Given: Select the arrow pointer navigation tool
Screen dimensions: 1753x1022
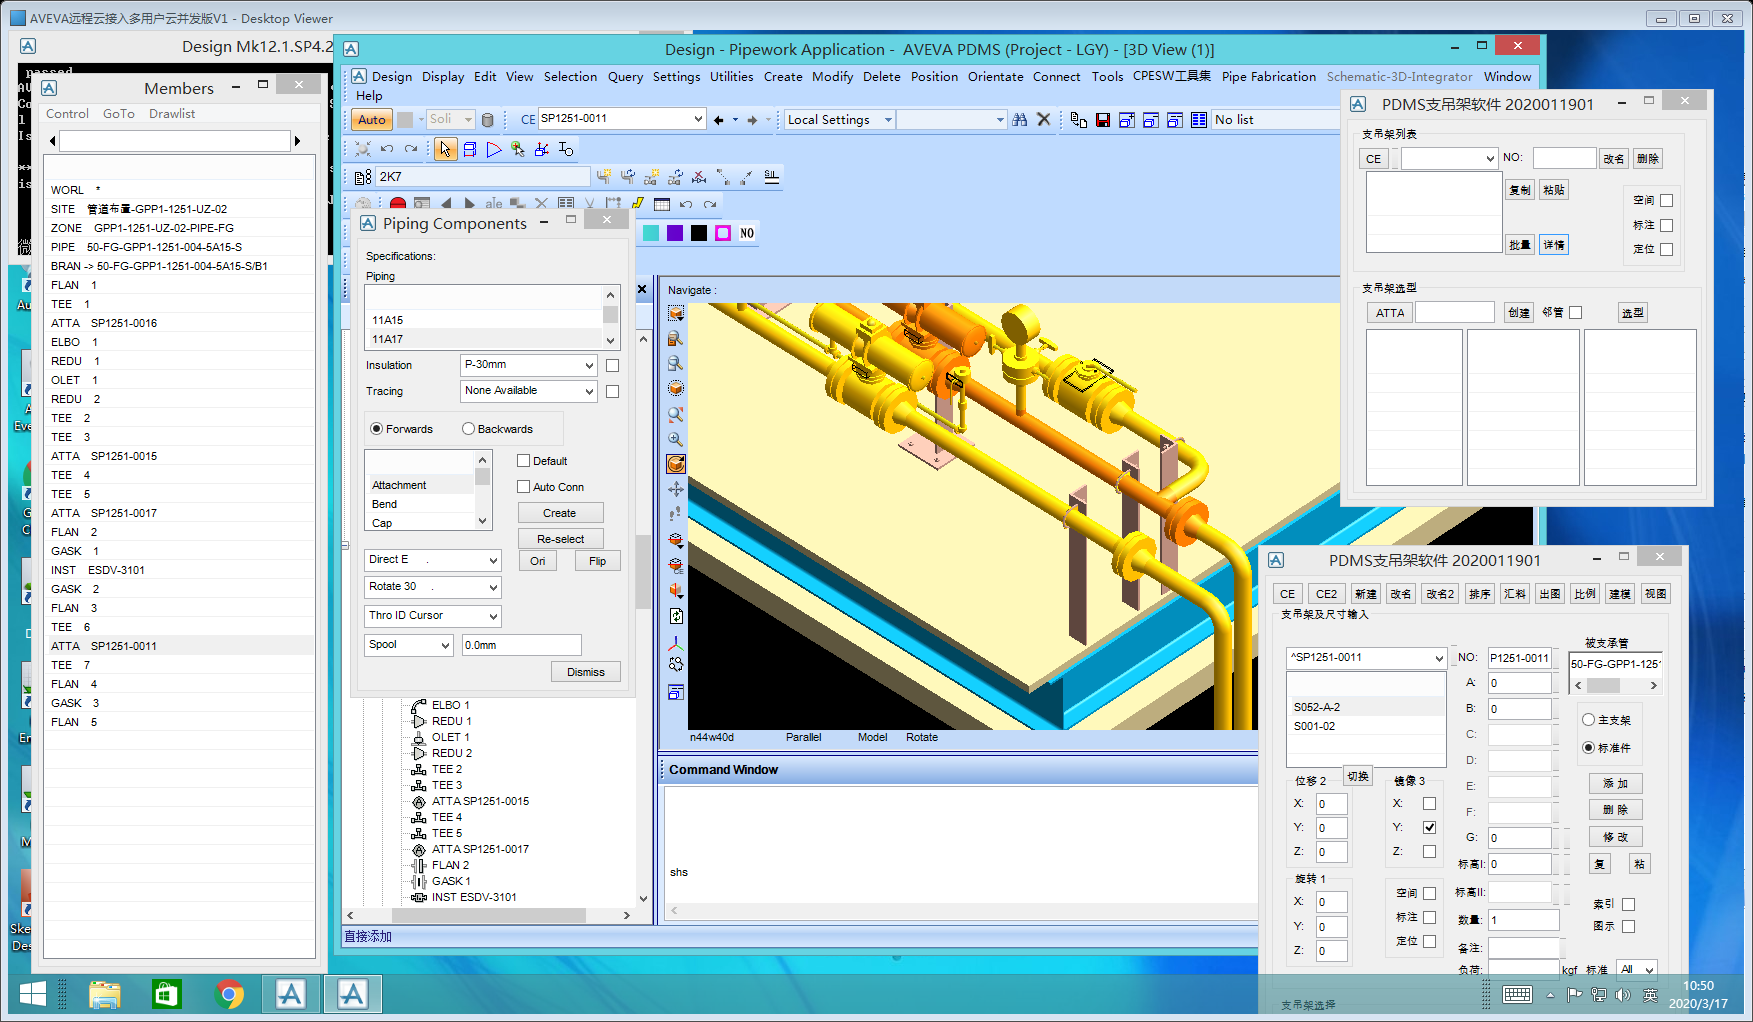Looking at the screenshot, I should click(445, 149).
